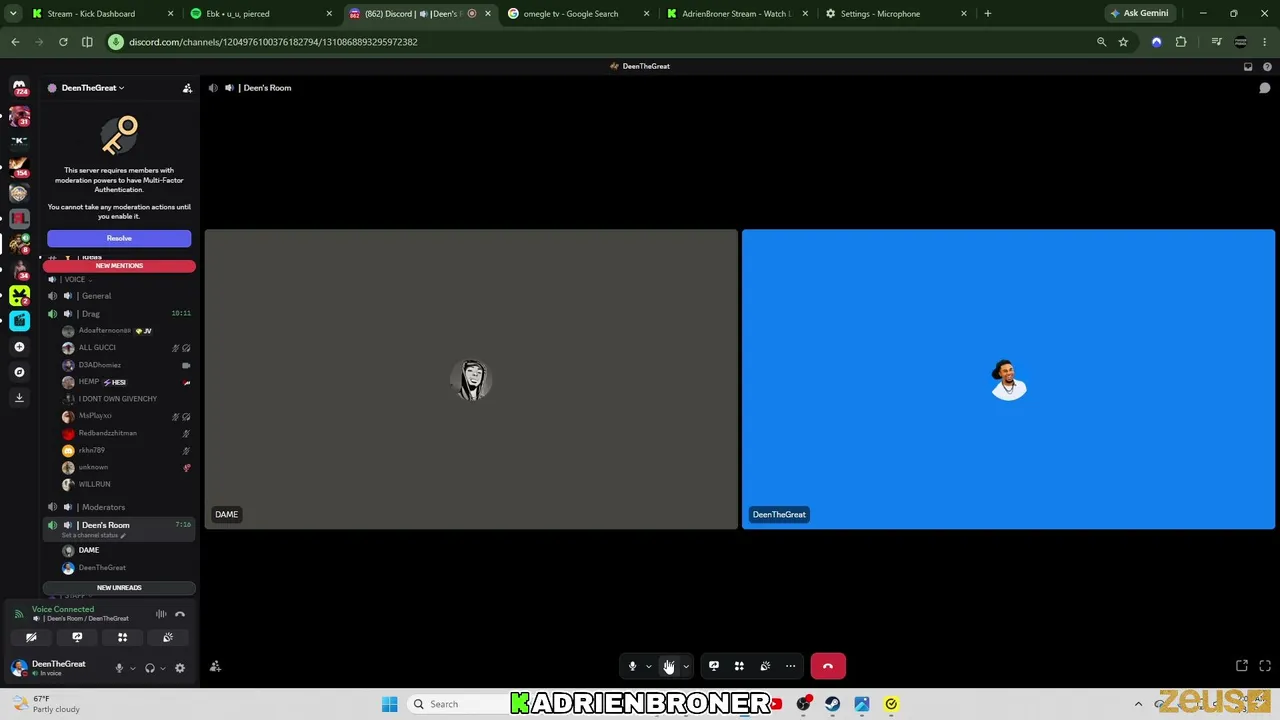Show chat icon at top right

tap(1264, 88)
